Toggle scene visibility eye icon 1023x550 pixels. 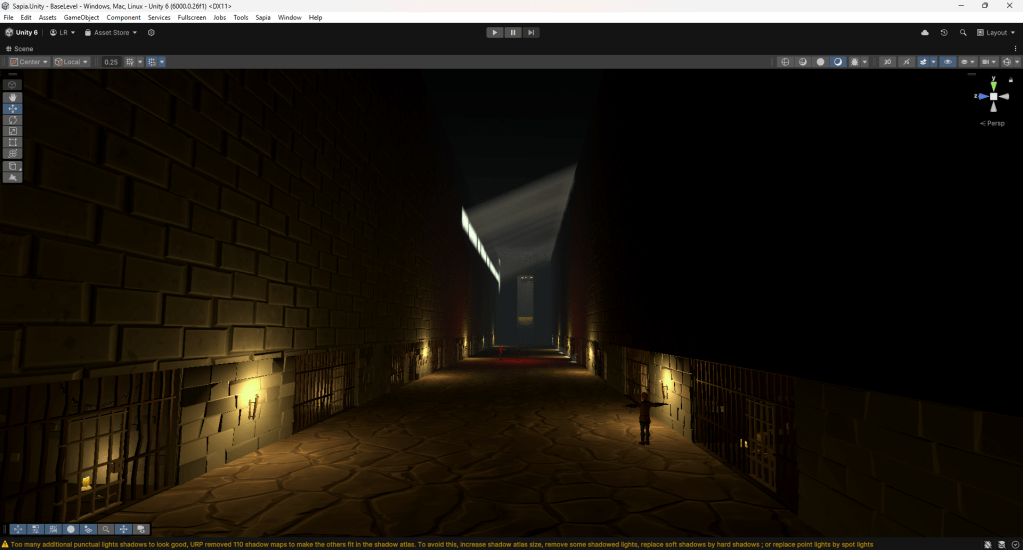pyautogui.click(x=948, y=62)
